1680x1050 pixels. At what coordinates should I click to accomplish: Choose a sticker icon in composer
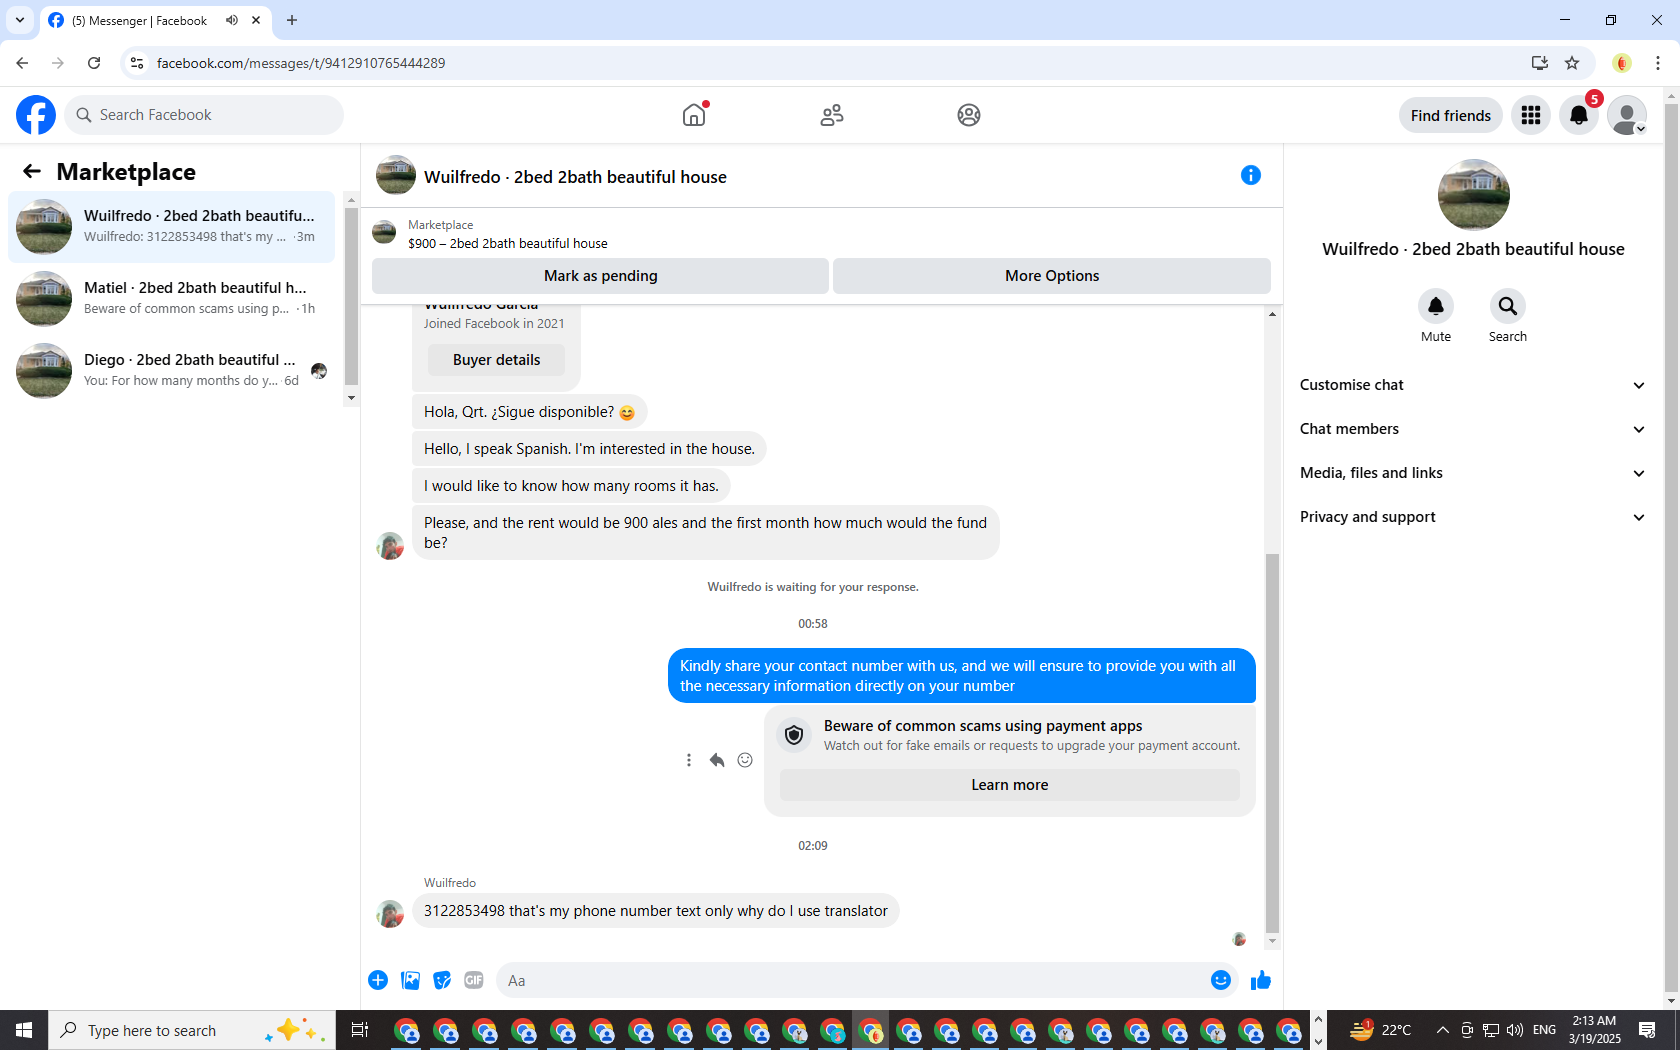point(442,980)
